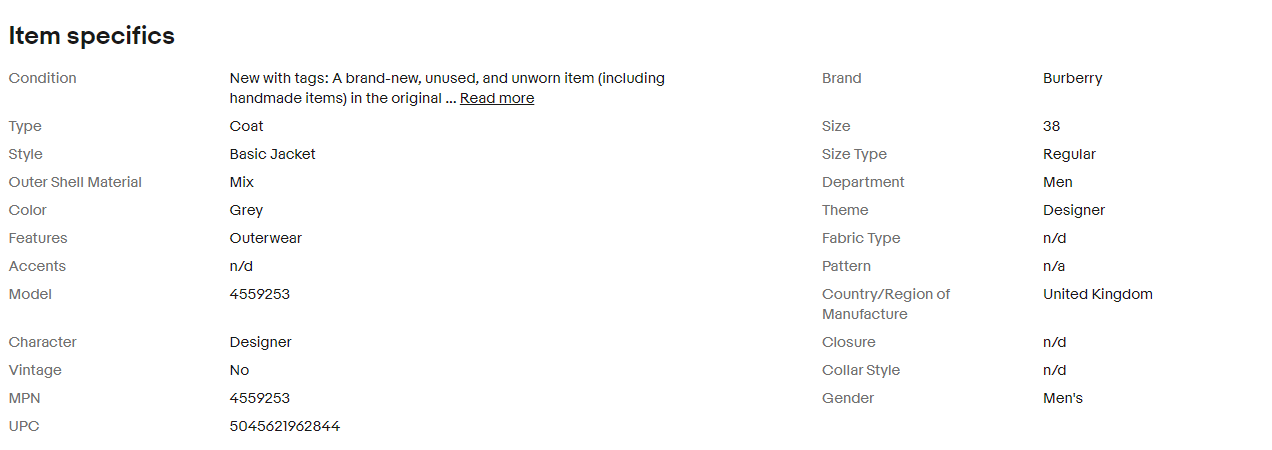Click the Item specifics heading
This screenshot has width=1272, height=450.
[92, 36]
